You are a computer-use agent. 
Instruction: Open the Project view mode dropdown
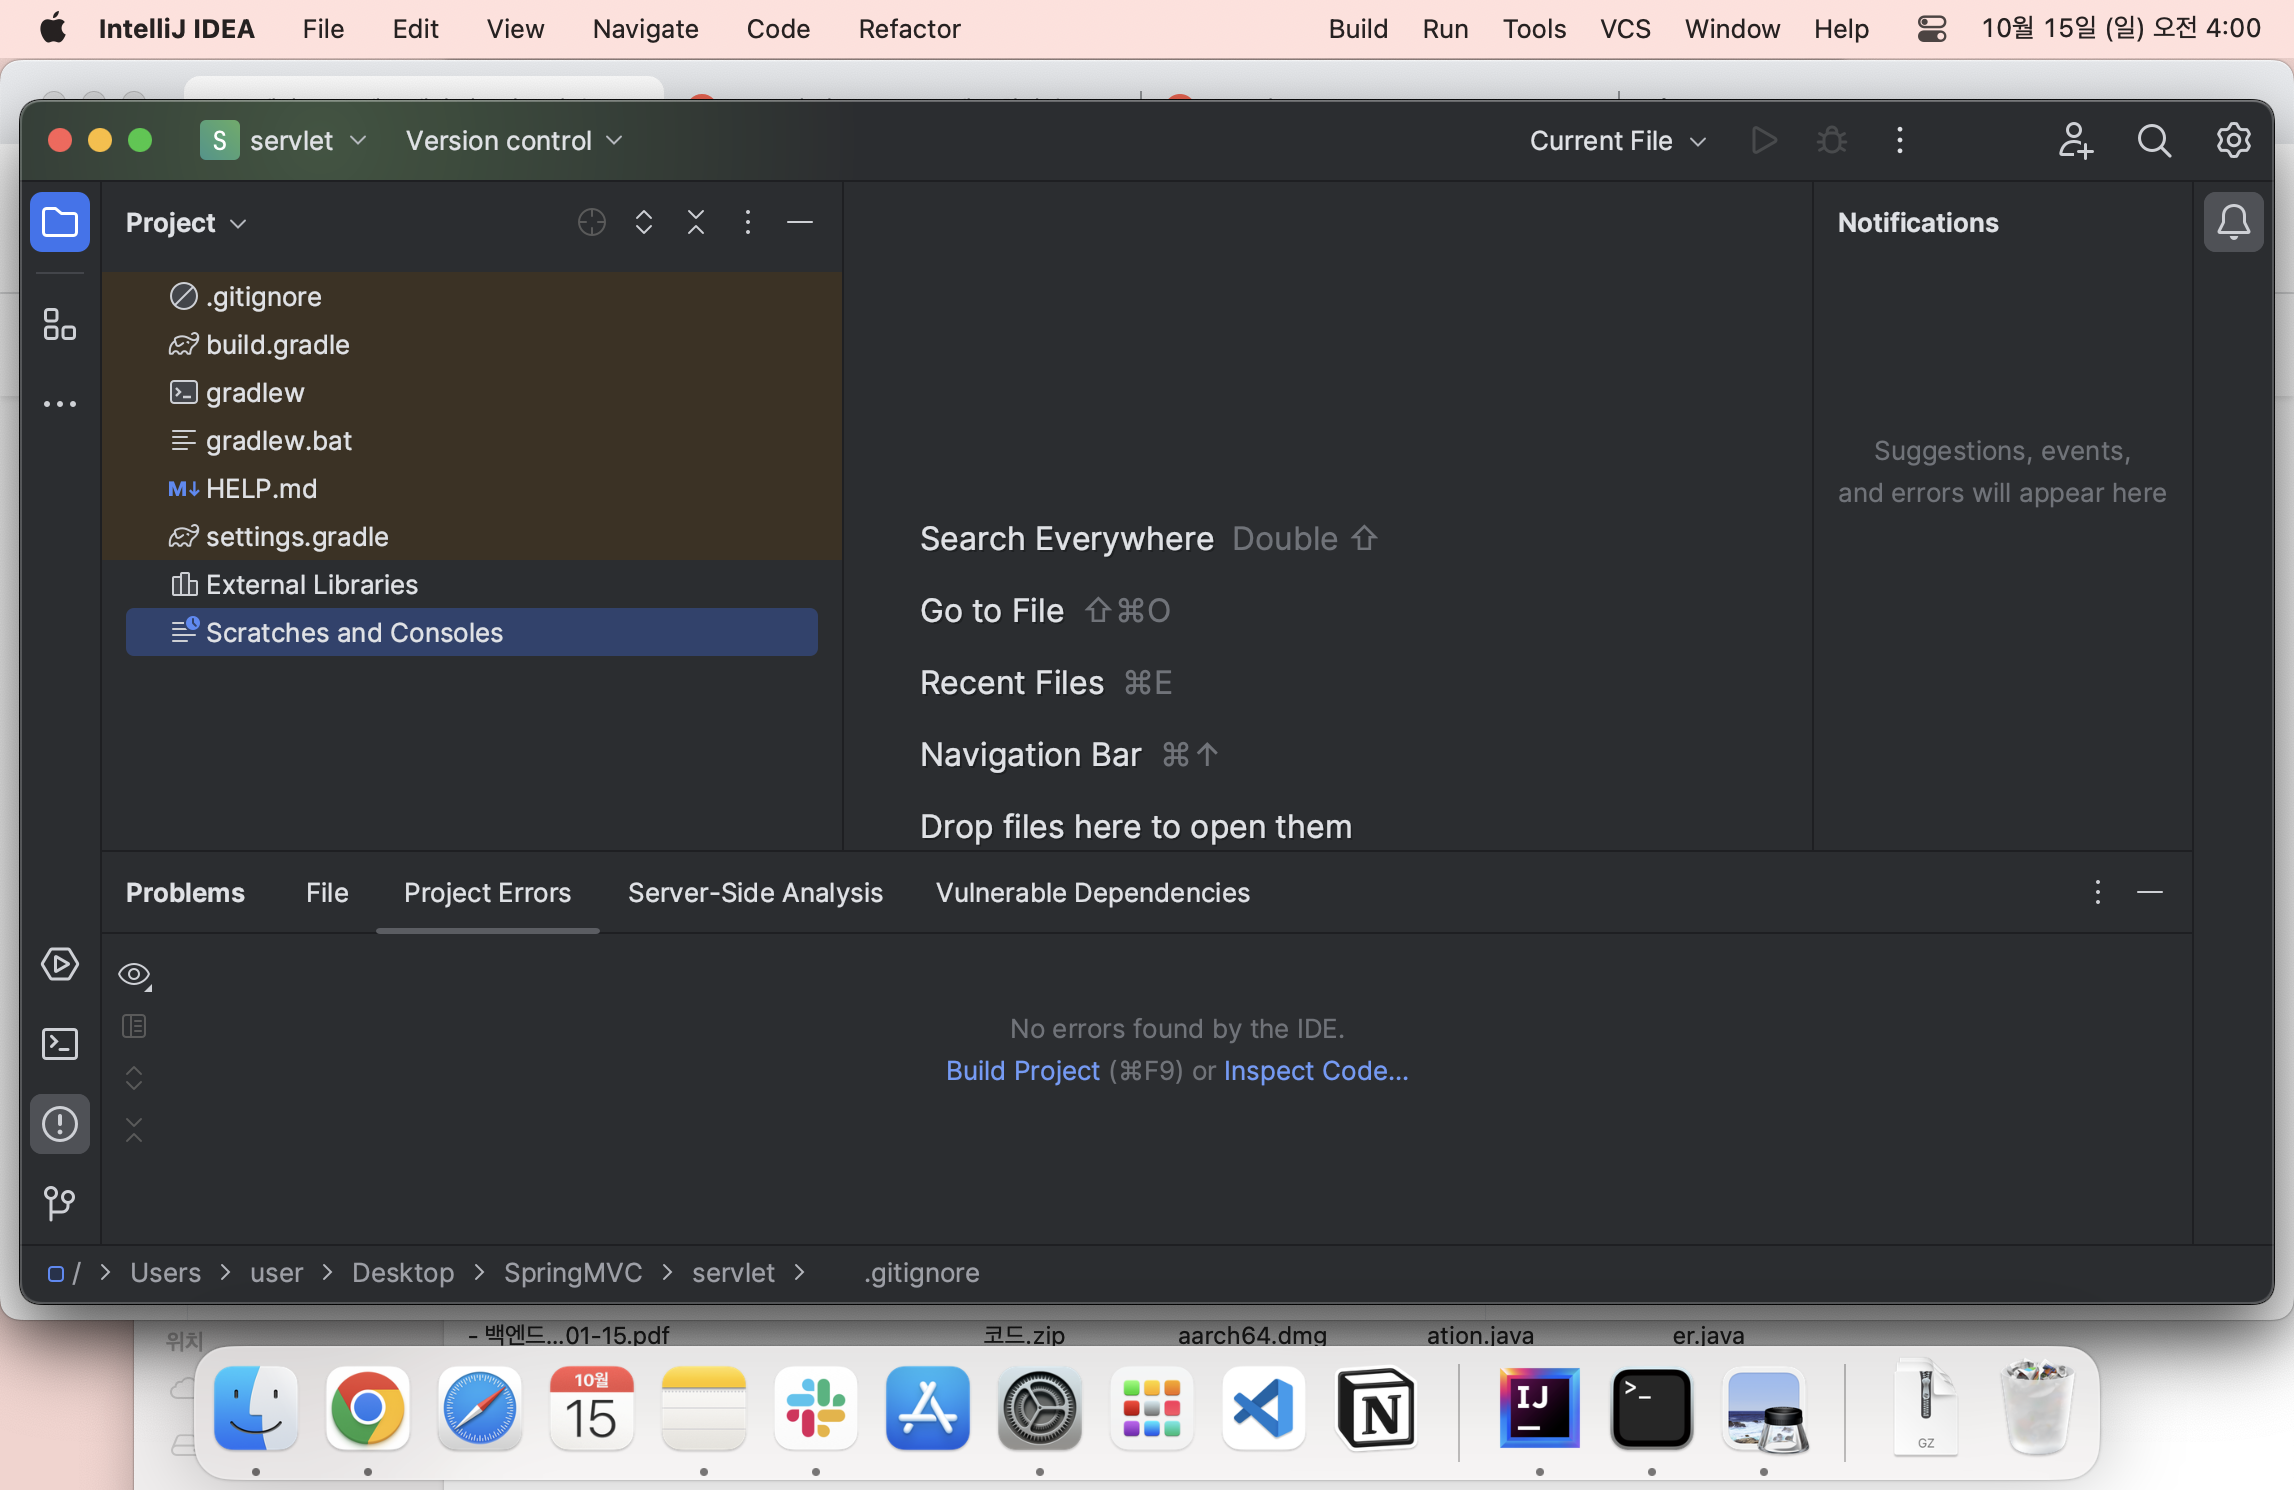tap(186, 223)
